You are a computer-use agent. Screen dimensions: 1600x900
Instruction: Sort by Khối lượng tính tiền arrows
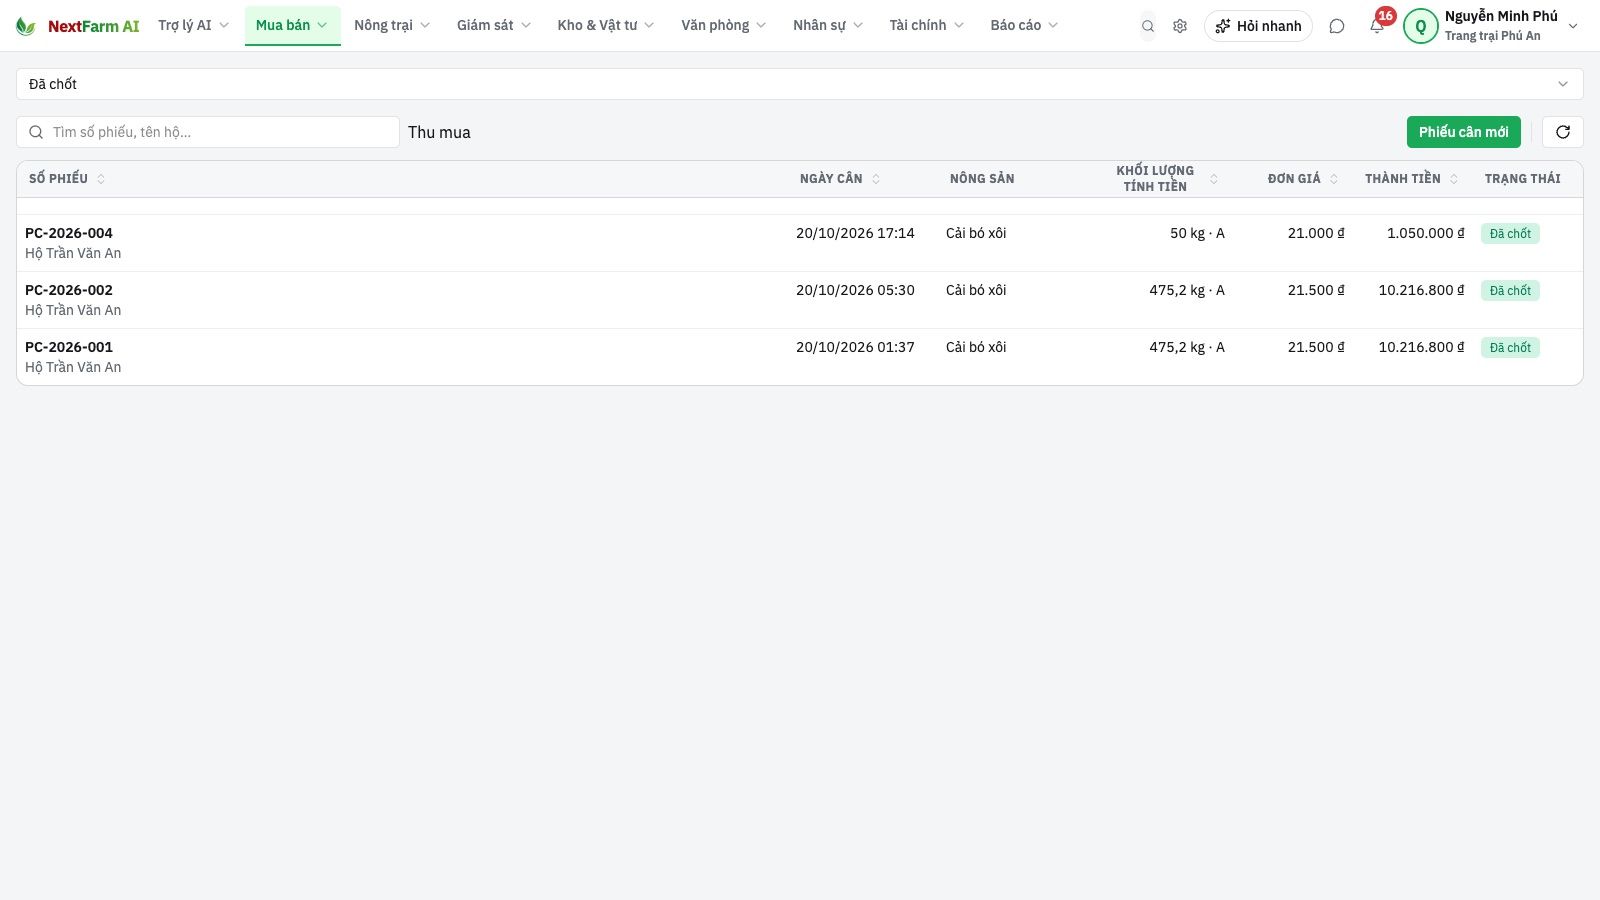click(x=1214, y=179)
